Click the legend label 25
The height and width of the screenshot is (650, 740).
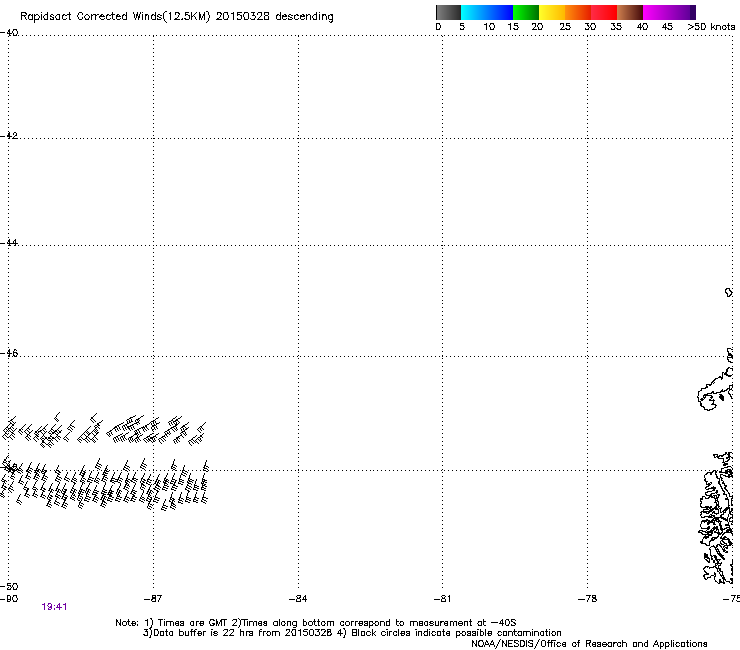coord(565,27)
